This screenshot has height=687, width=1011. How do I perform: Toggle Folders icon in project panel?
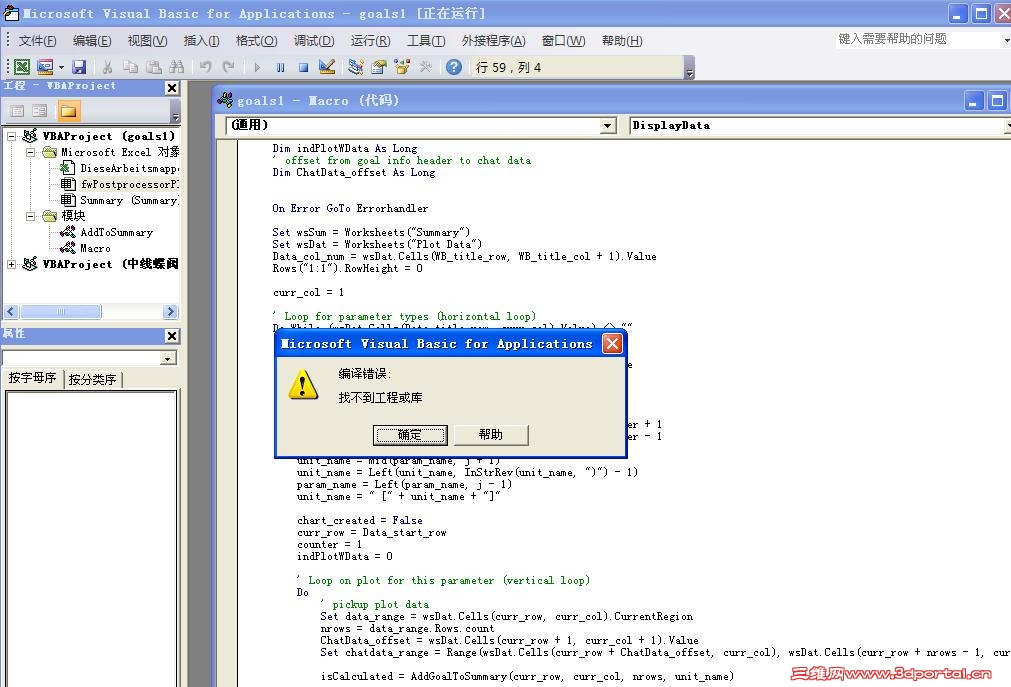point(68,111)
